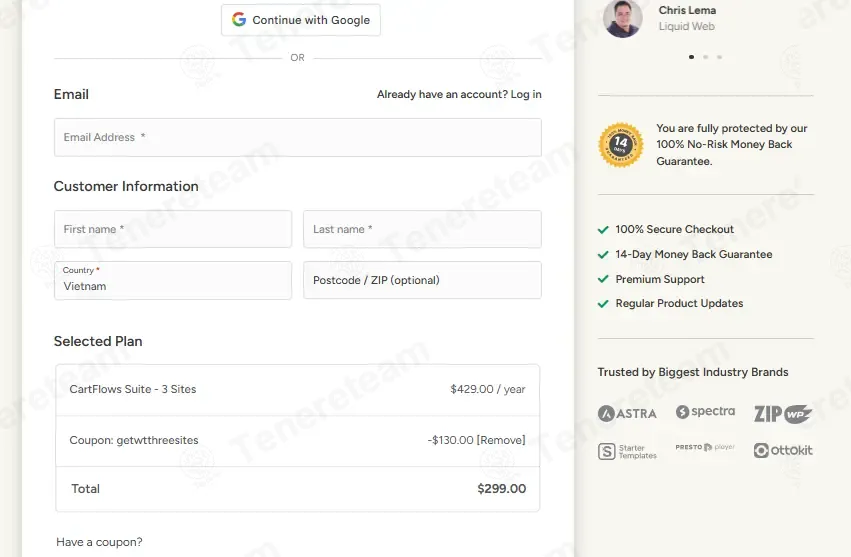Click the checkmark beside Premium Support

tap(603, 279)
